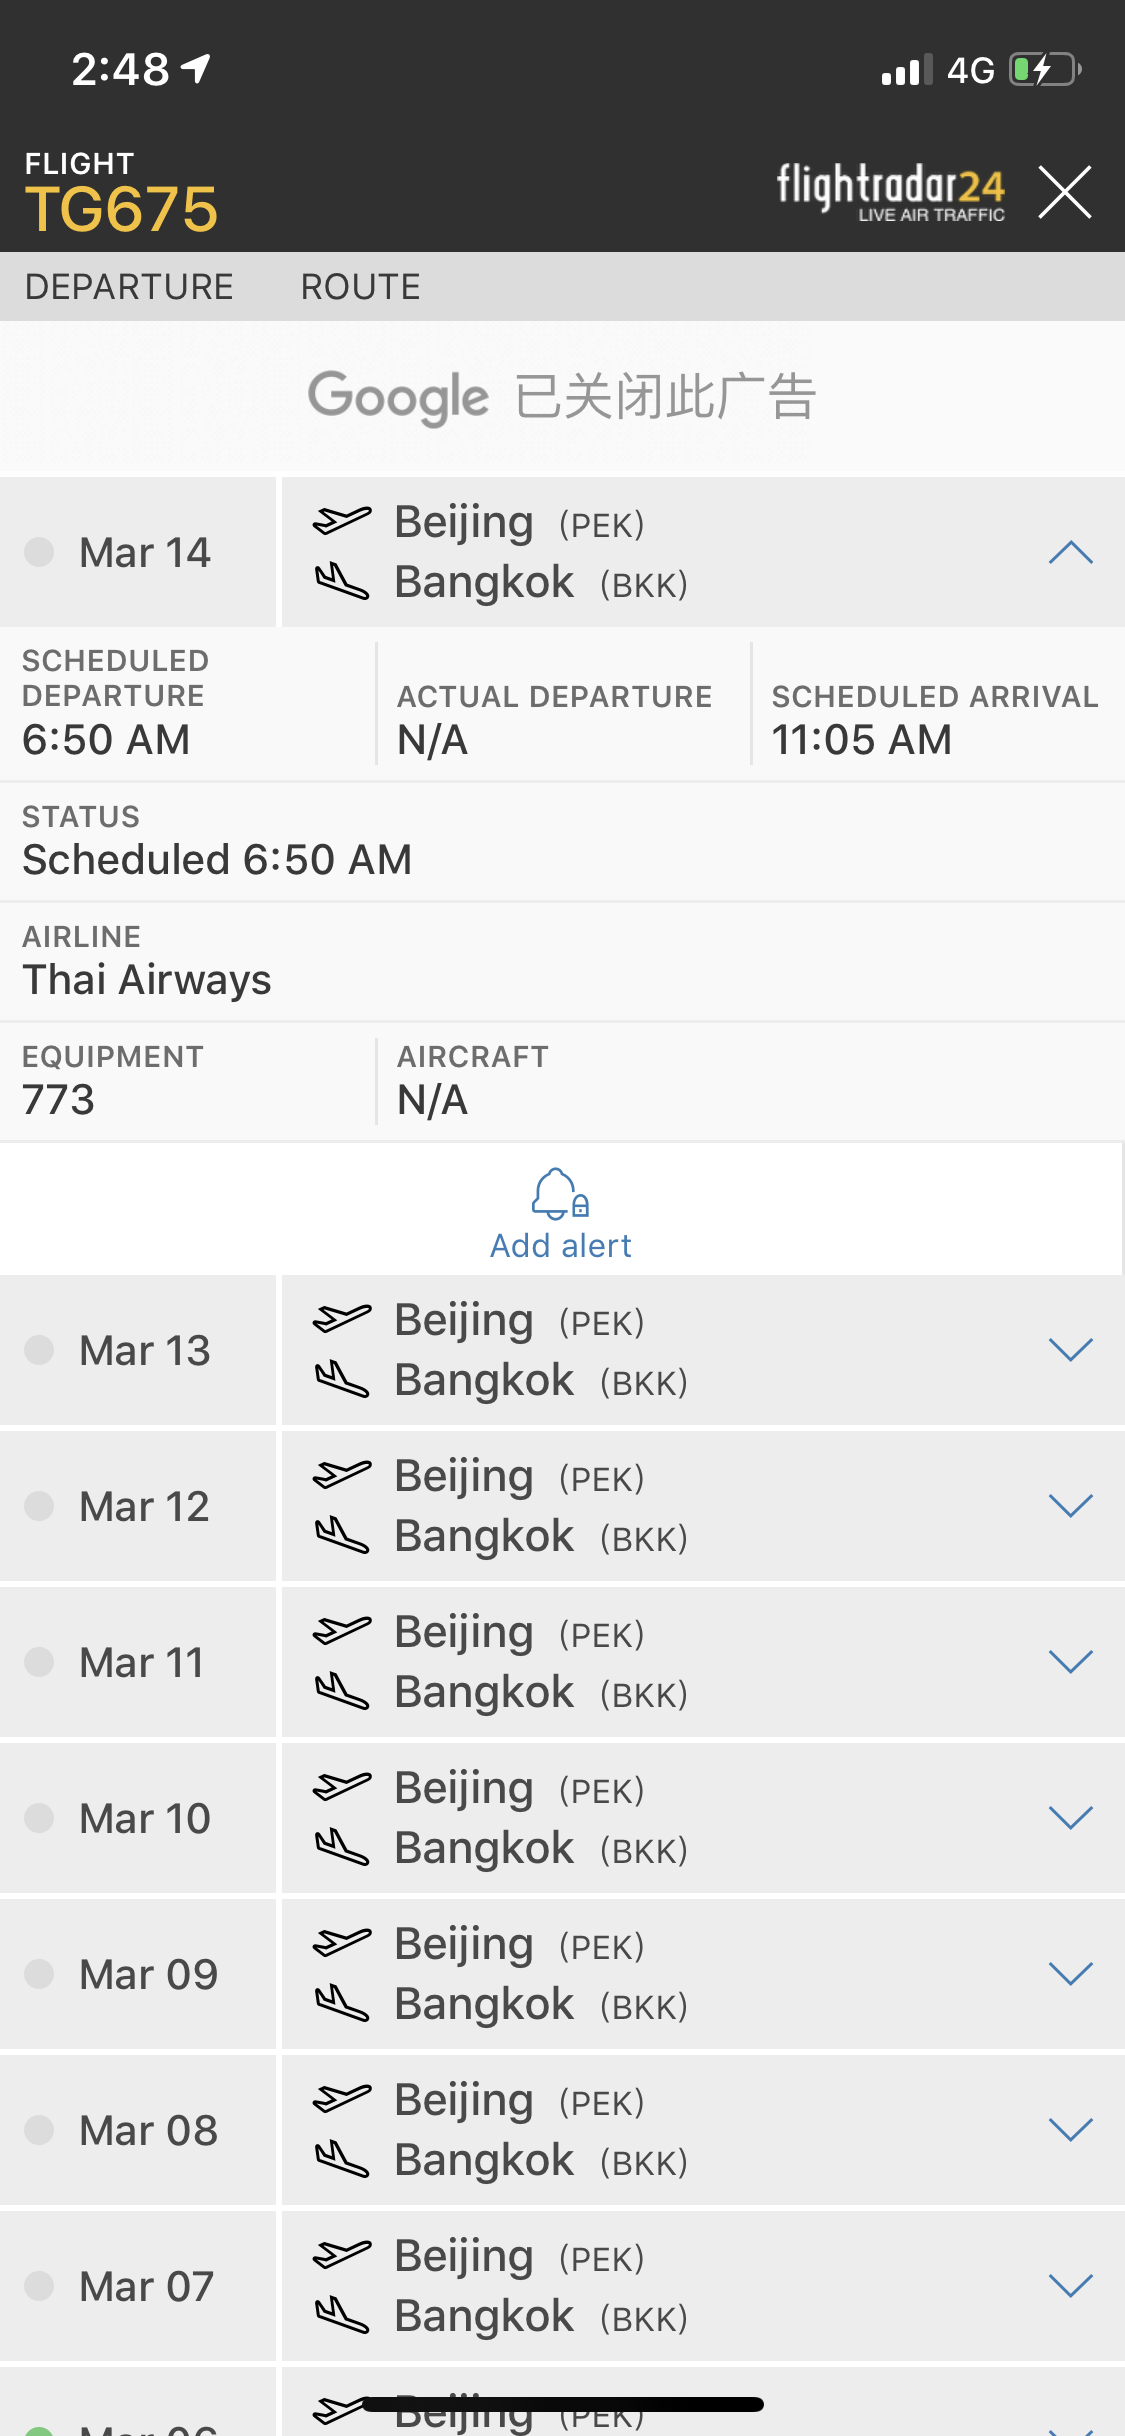Tap the flightradar24 logo
Viewport: 1125px width, 2436px height.
click(x=890, y=192)
